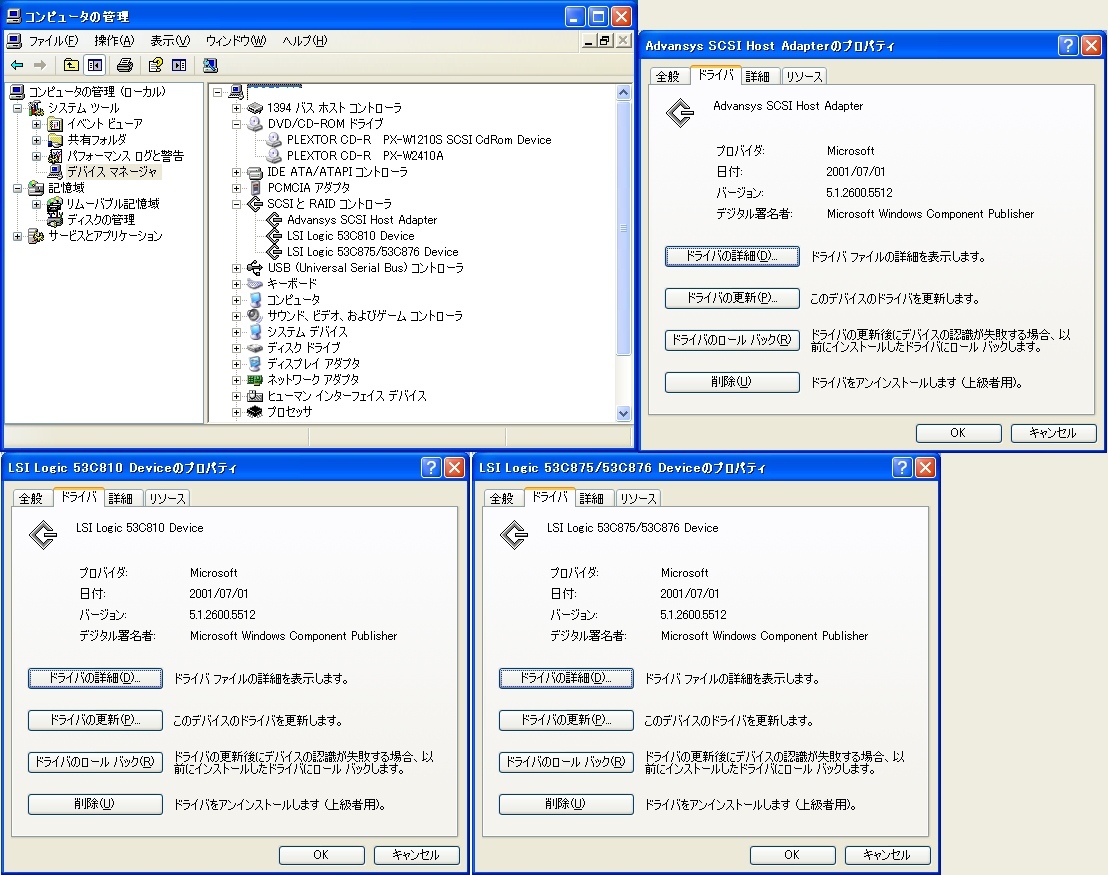Open the ファイル(F) menu
1108x875 pixels.
pos(53,41)
